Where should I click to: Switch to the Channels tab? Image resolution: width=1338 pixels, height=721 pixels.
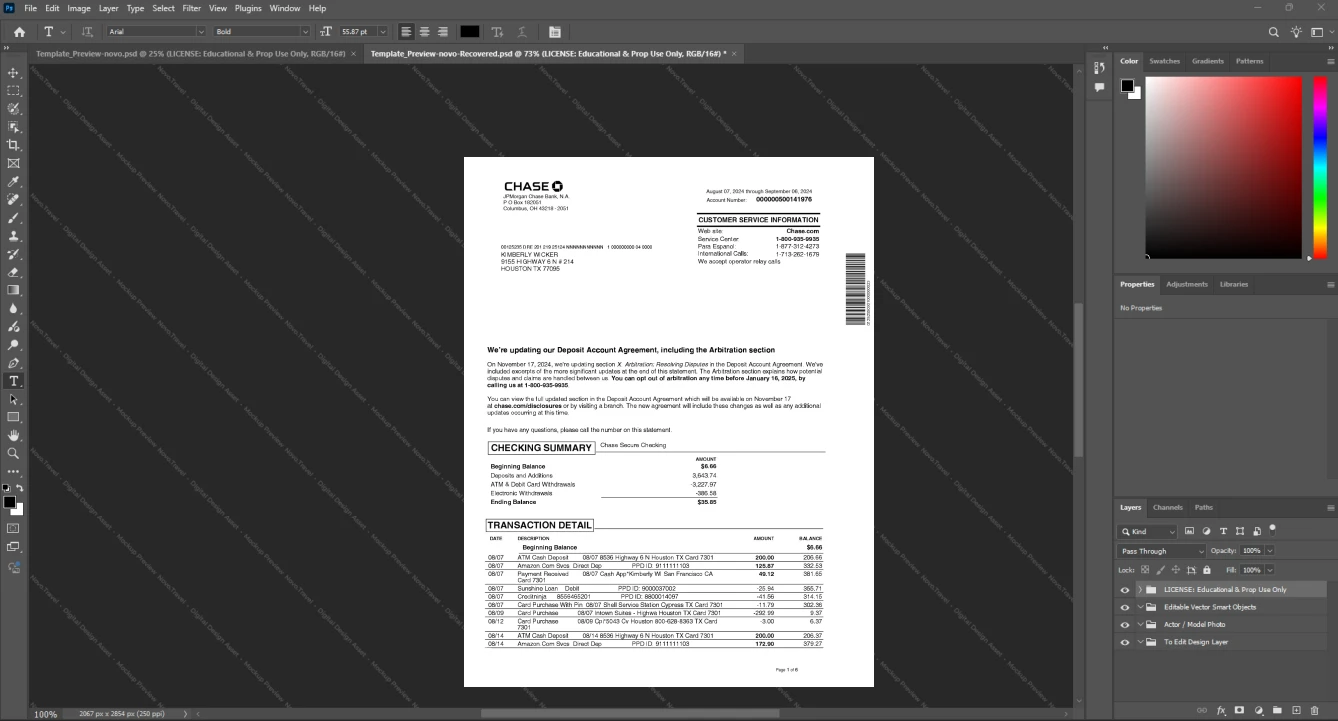point(1167,507)
